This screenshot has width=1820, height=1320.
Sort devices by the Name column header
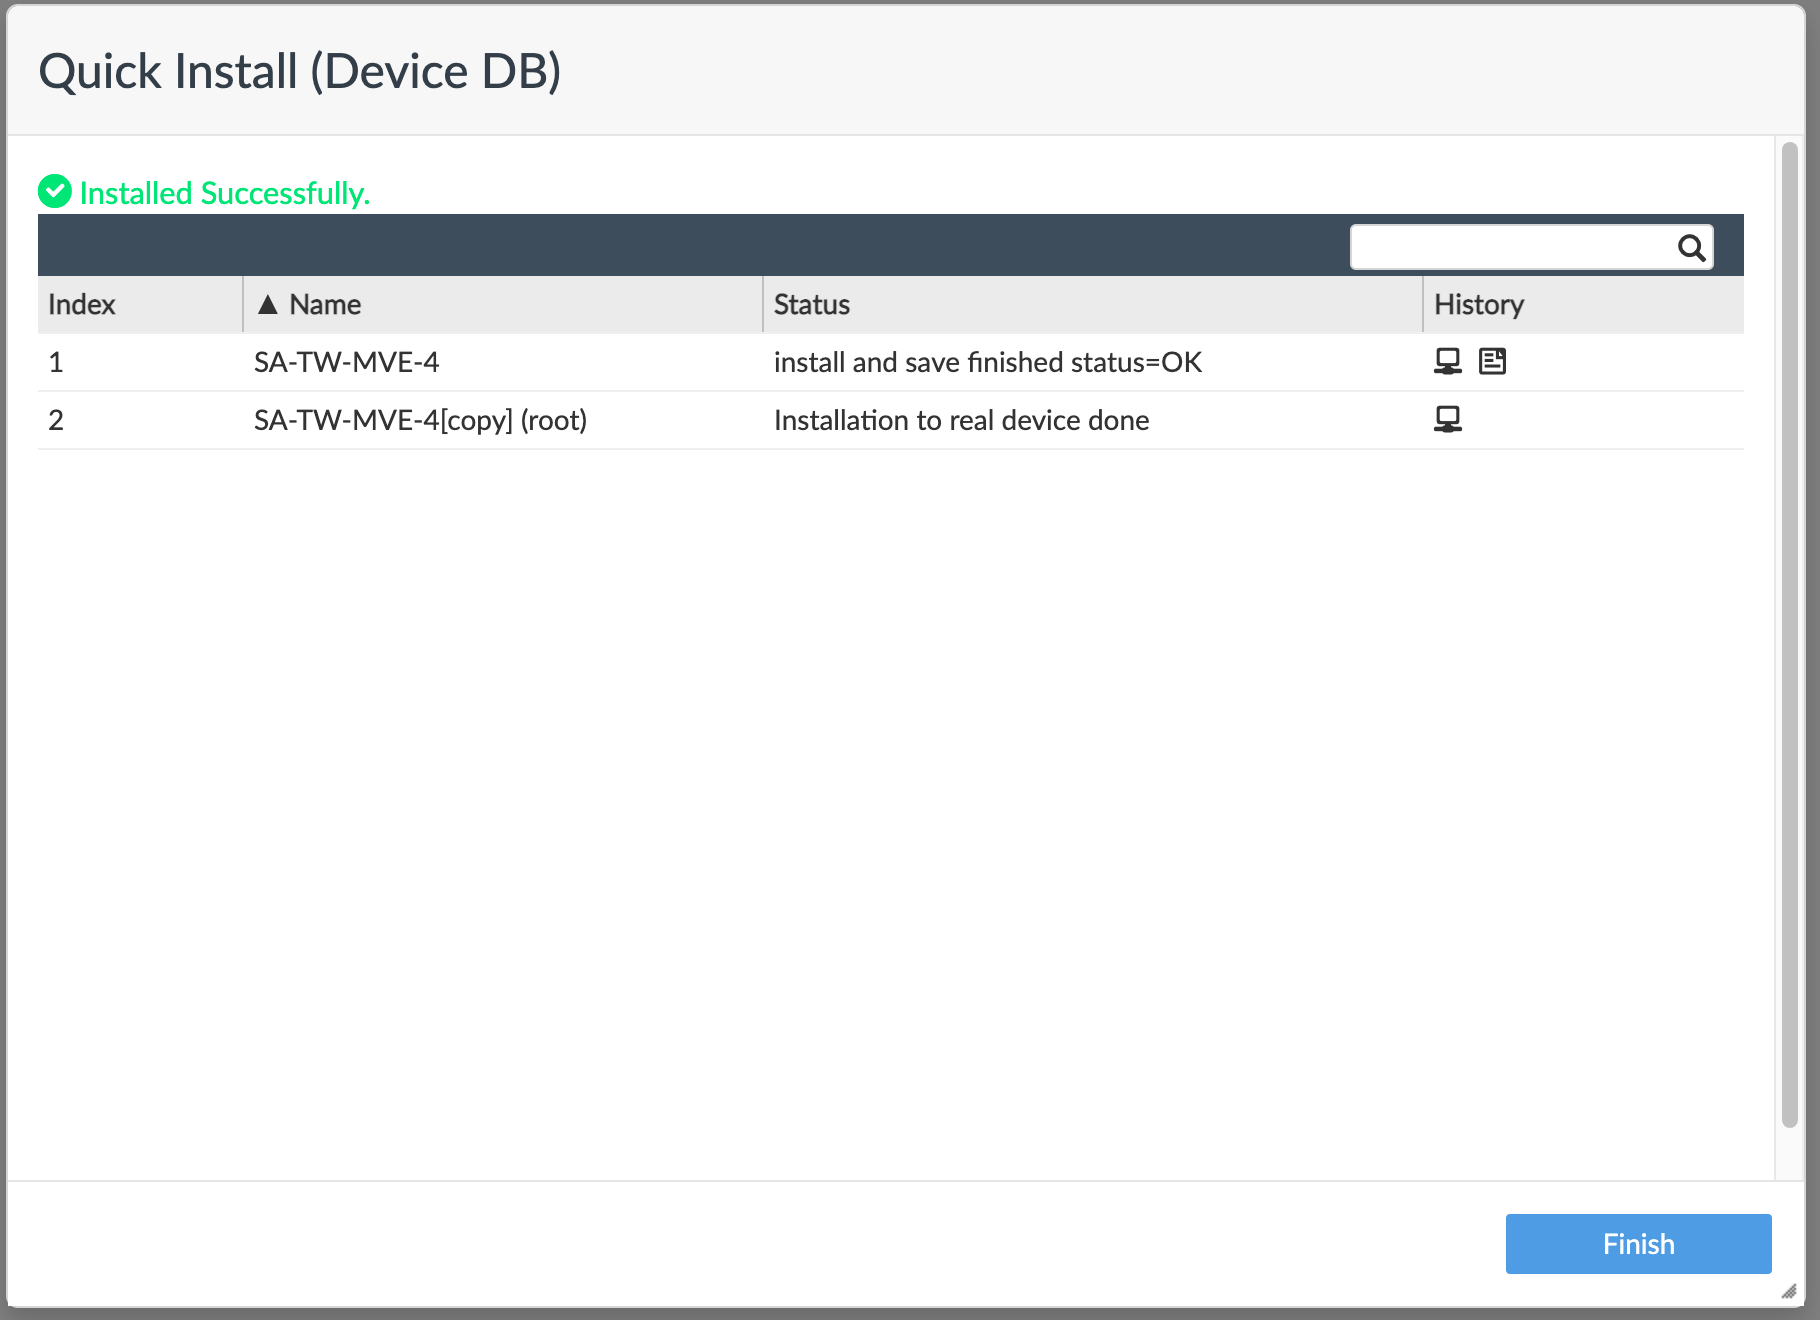[324, 304]
